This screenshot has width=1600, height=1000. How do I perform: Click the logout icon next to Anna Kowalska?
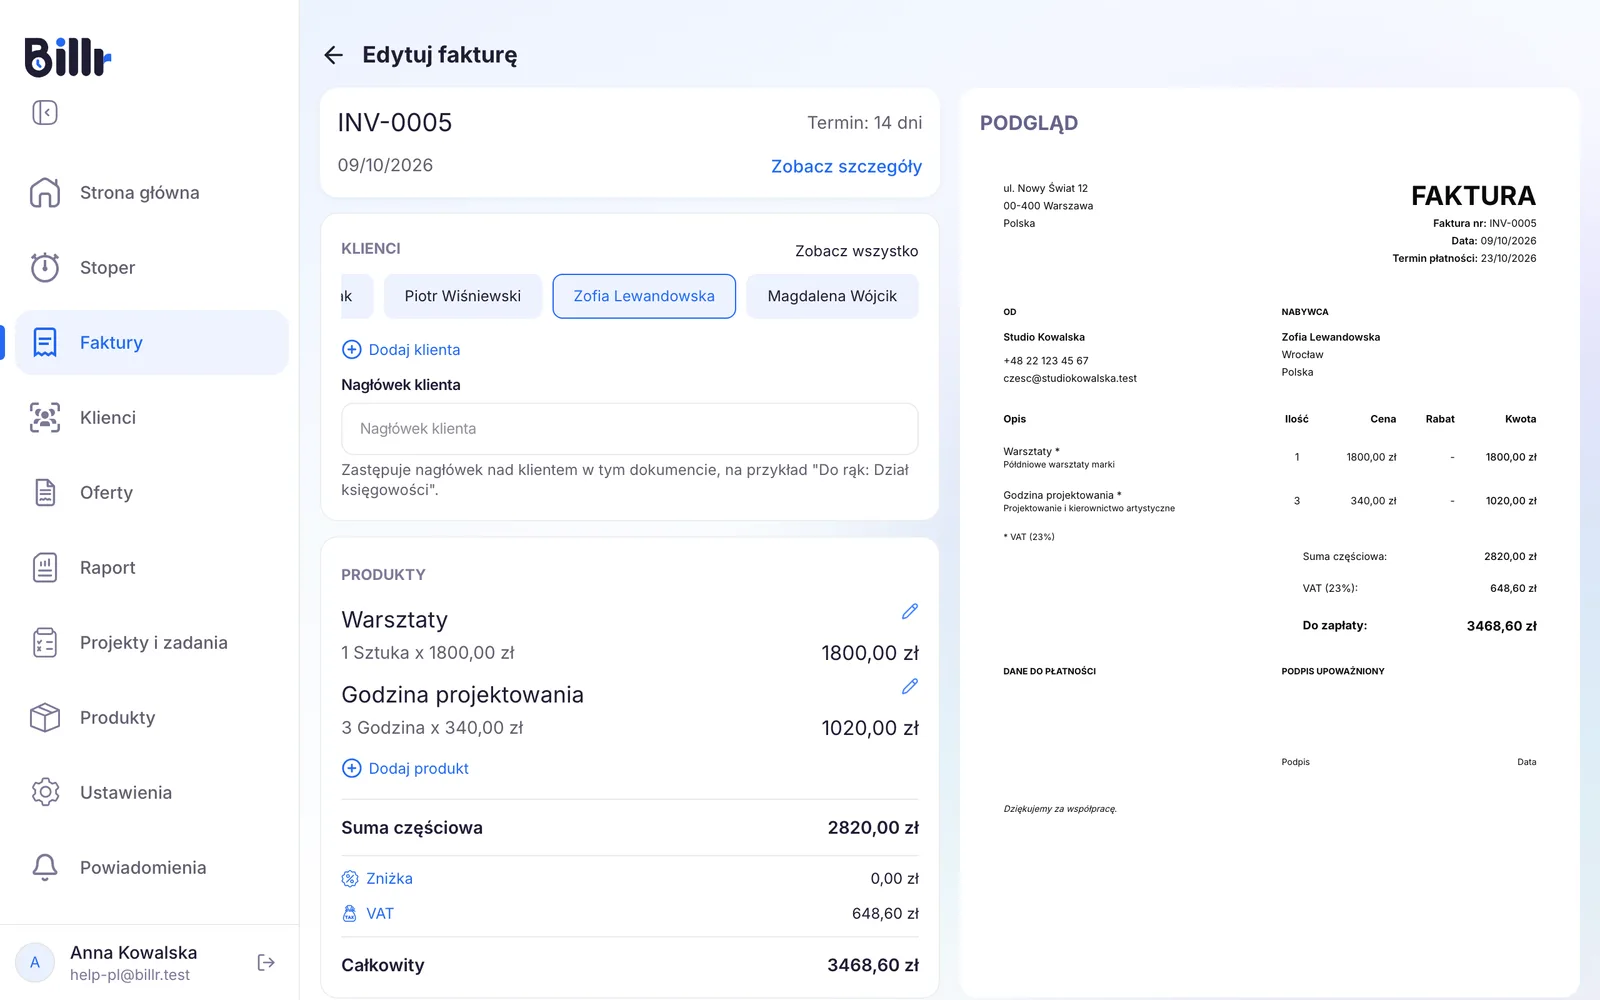click(266, 962)
